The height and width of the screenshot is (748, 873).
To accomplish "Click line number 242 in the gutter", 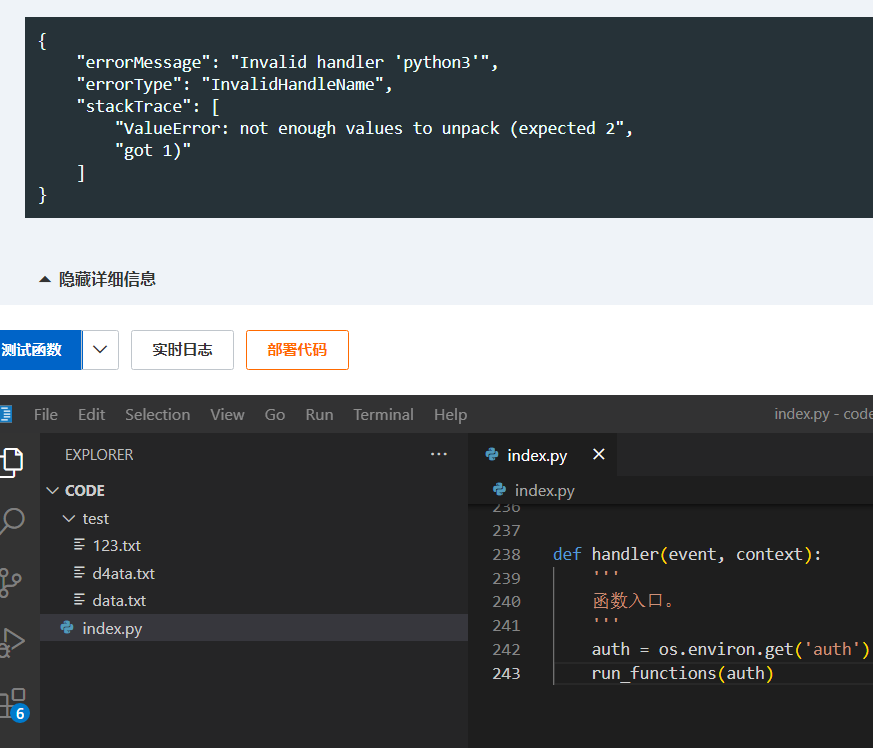I will coord(507,649).
